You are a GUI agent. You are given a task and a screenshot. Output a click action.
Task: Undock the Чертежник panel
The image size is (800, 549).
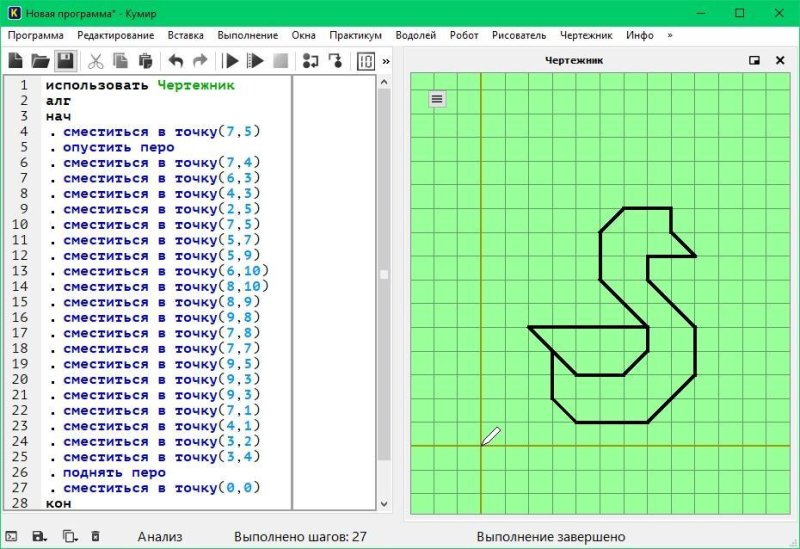(755, 61)
